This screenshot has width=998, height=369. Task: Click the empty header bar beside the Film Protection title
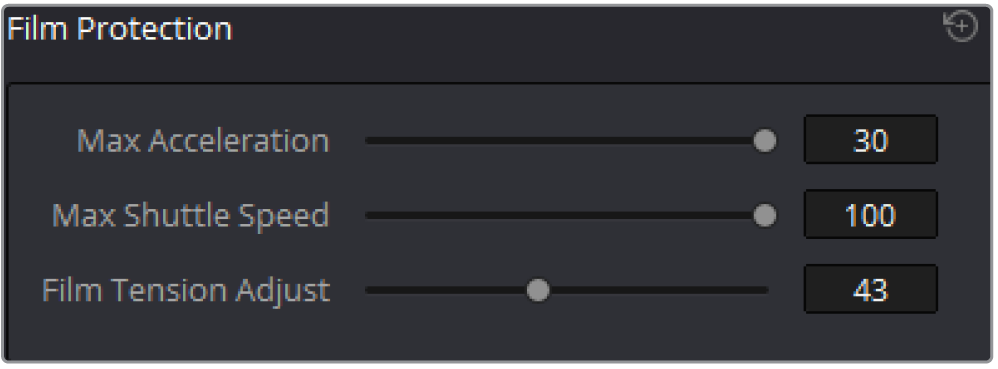(x=586, y=43)
